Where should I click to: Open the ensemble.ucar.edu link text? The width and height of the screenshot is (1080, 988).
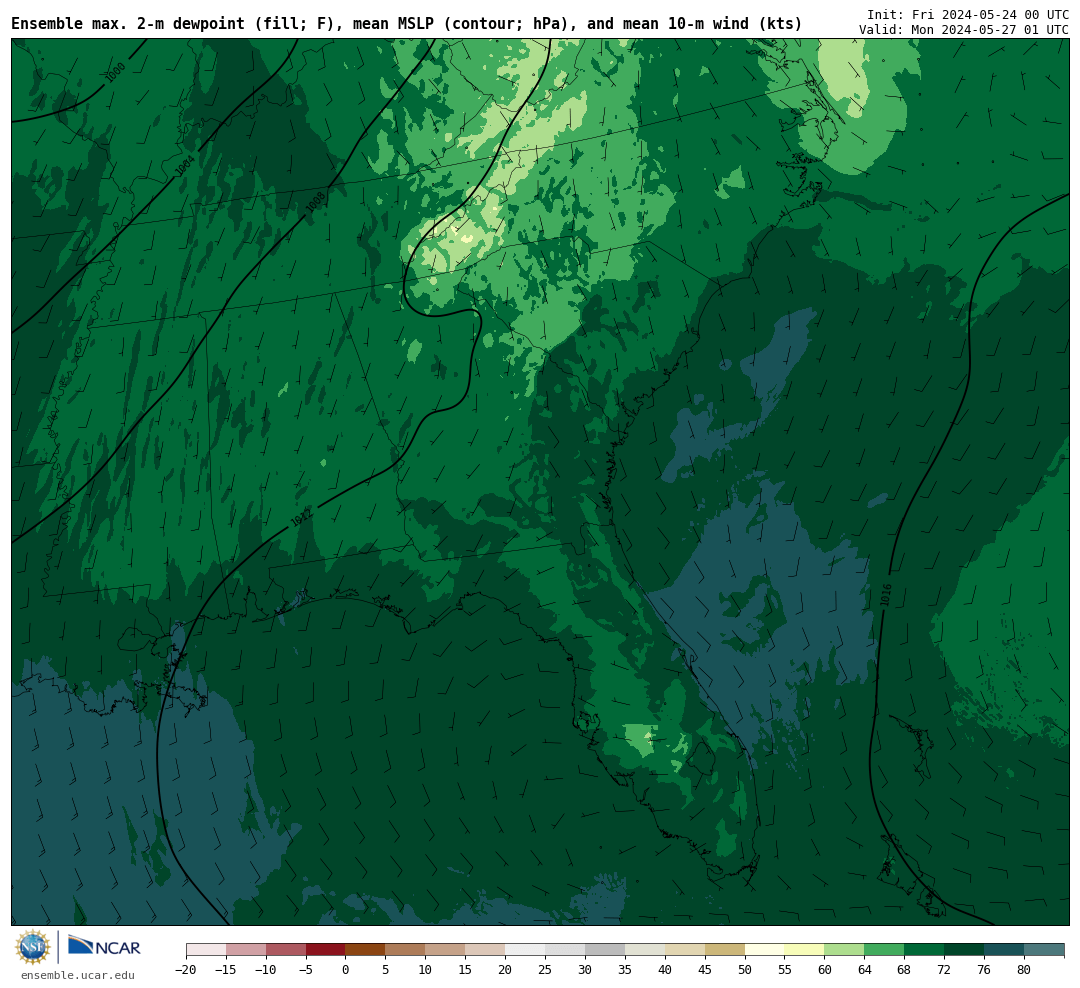click(78, 975)
